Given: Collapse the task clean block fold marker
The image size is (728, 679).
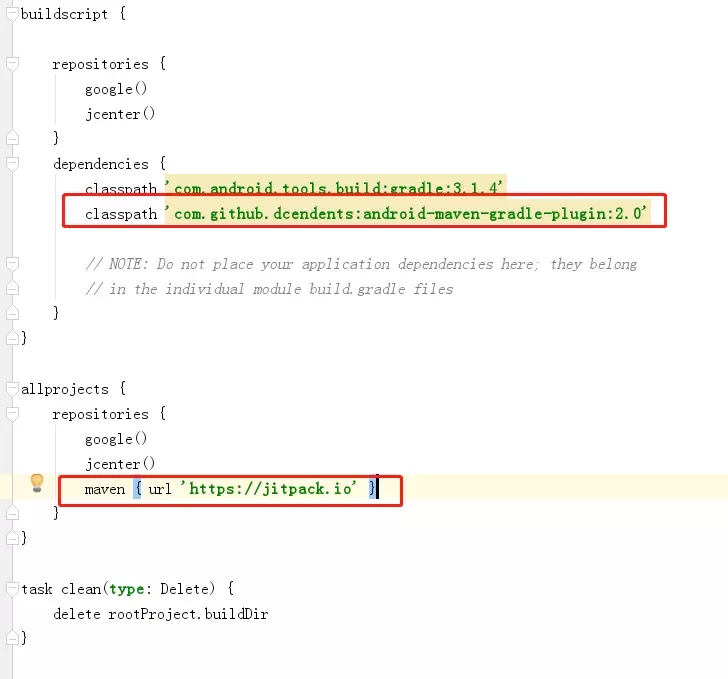Looking at the screenshot, I should pos(13,589).
